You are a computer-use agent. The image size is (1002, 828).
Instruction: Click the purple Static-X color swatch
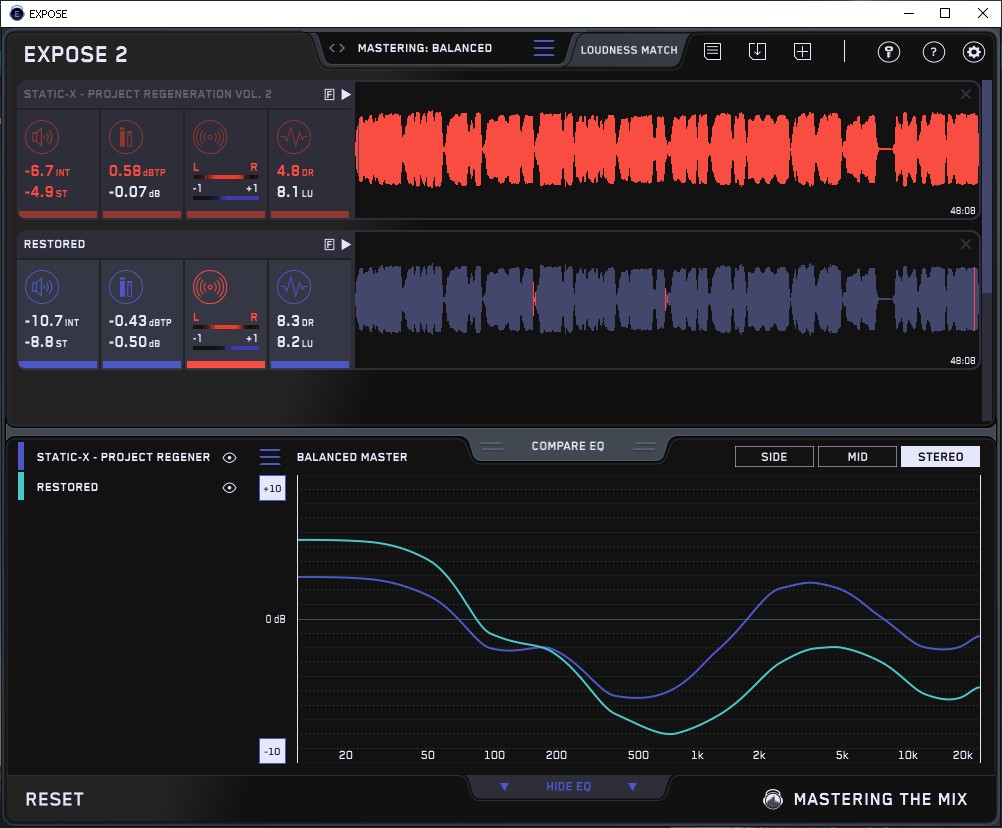pyautogui.click(x=21, y=456)
